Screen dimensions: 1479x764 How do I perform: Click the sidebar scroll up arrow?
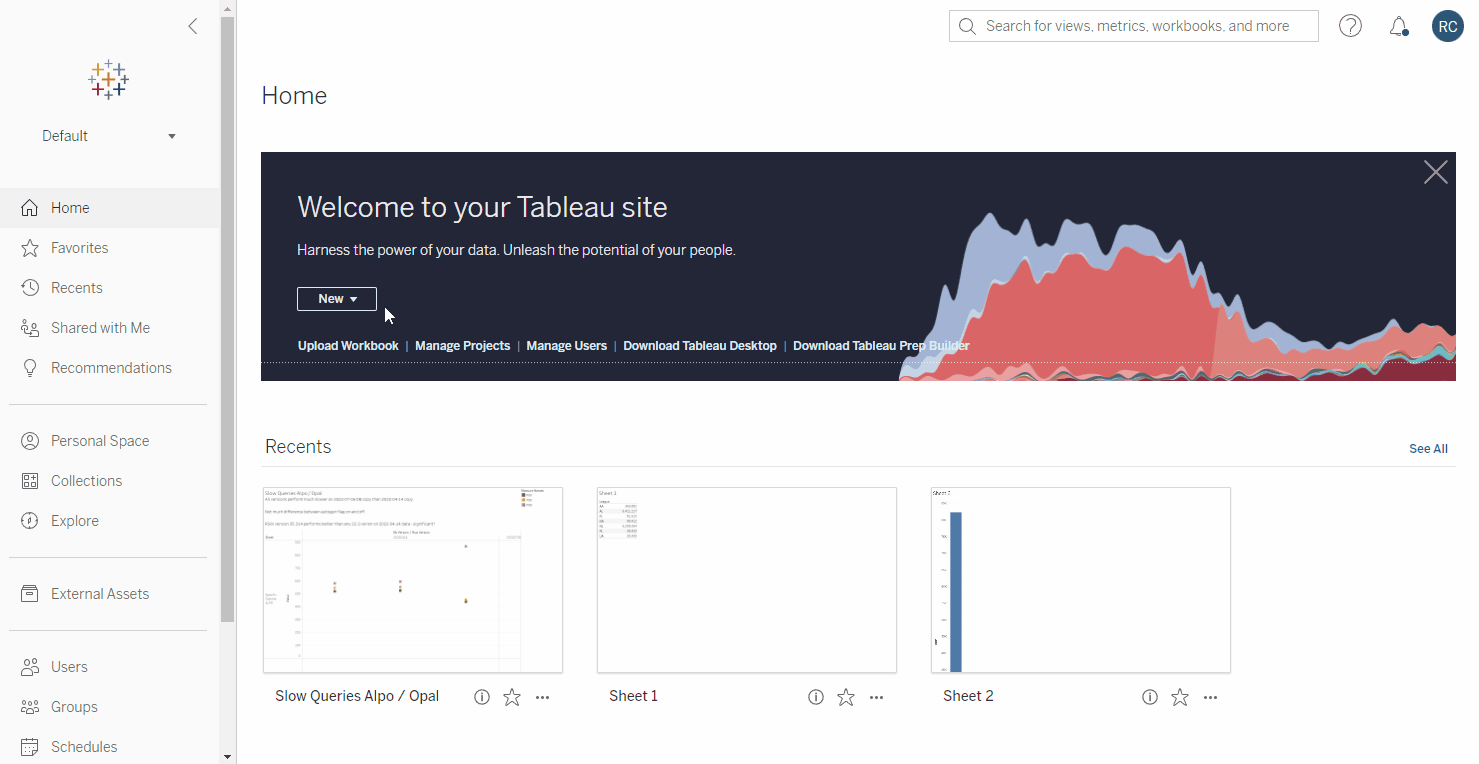(228, 8)
